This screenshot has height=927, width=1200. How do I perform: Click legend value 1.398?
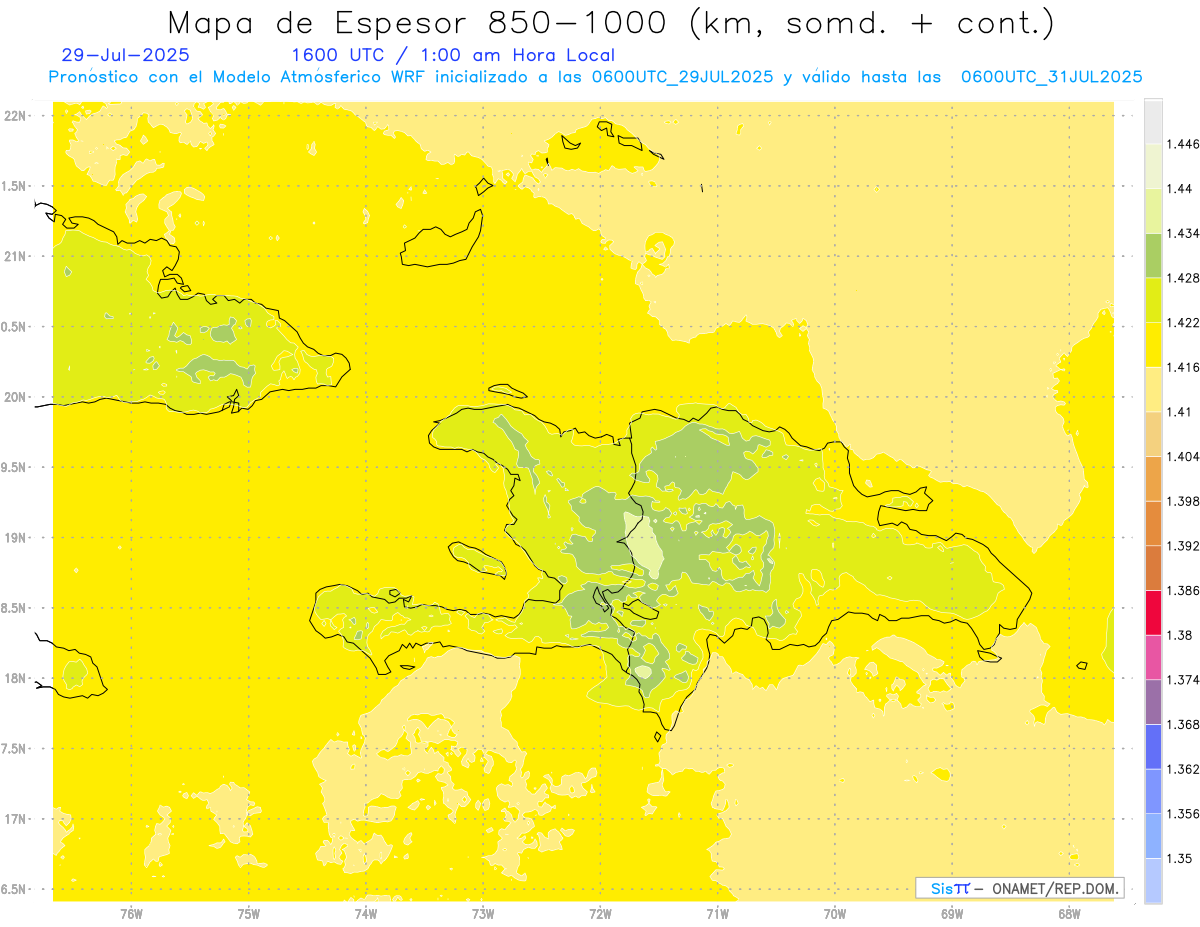[x=1183, y=501]
